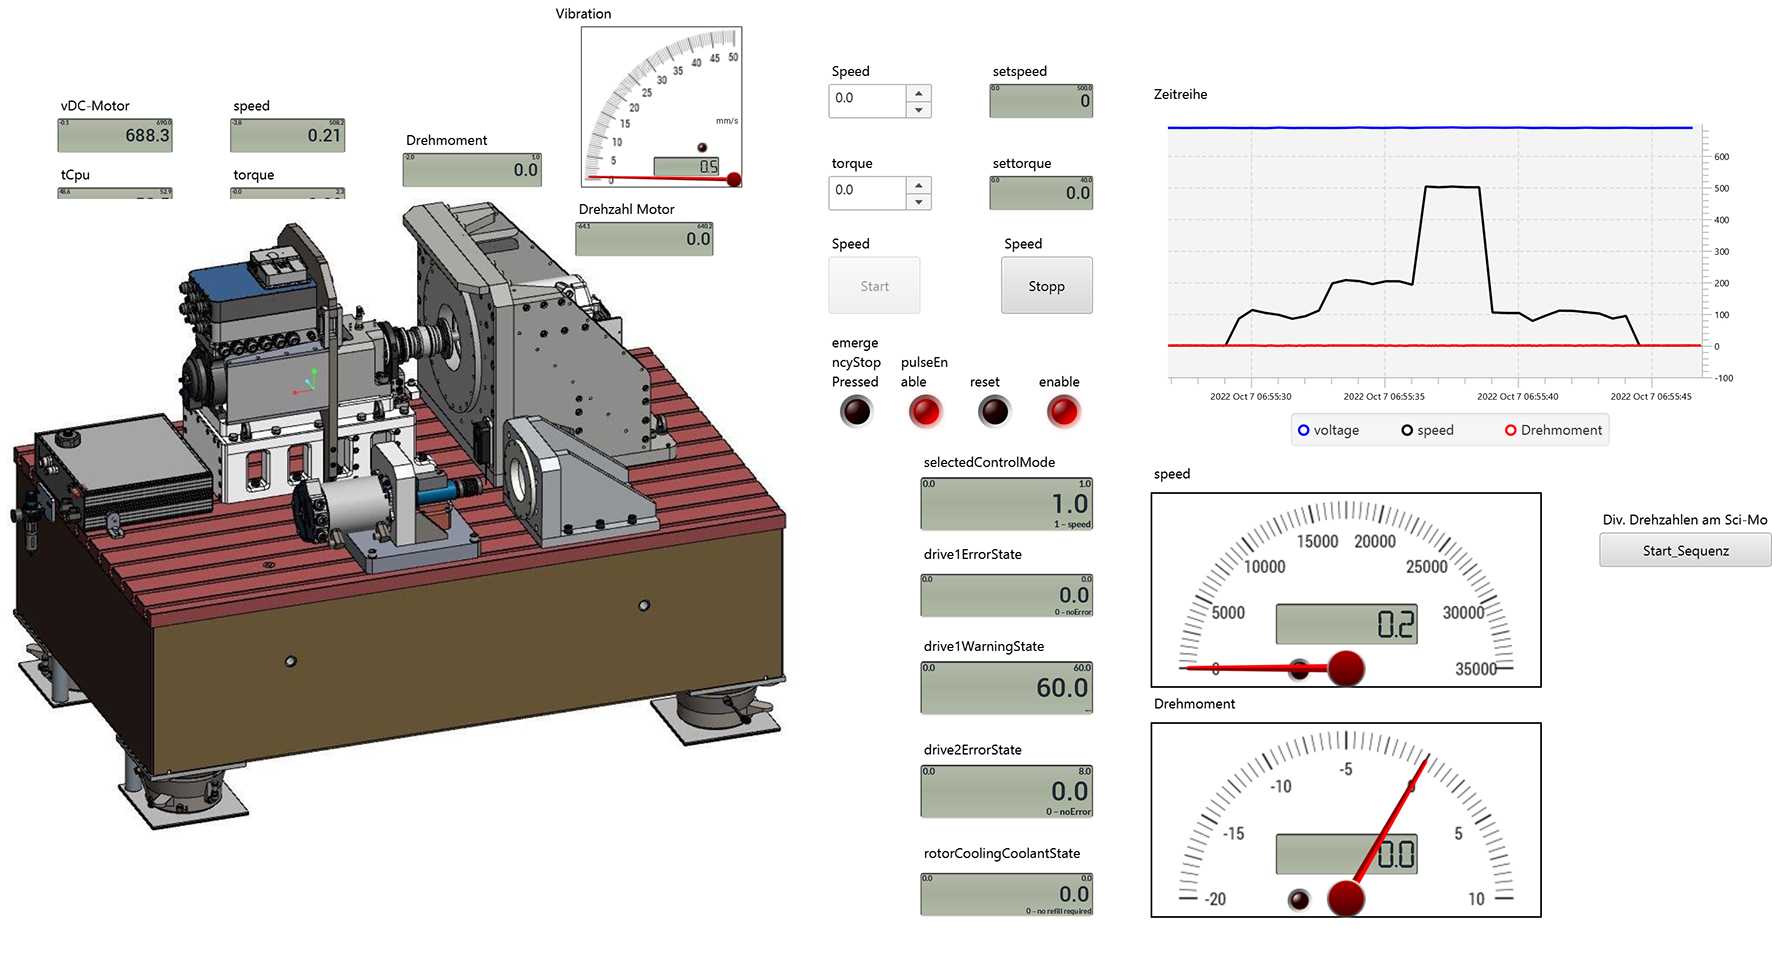Toggle the speed series in chart legend
This screenshot has height=954, width=1772.
1427,430
